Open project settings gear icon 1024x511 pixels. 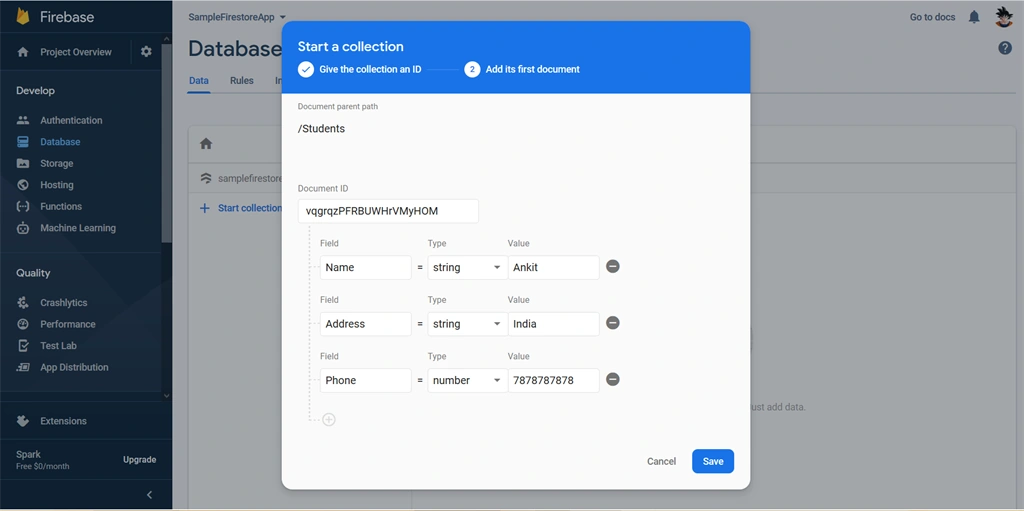[x=146, y=52]
